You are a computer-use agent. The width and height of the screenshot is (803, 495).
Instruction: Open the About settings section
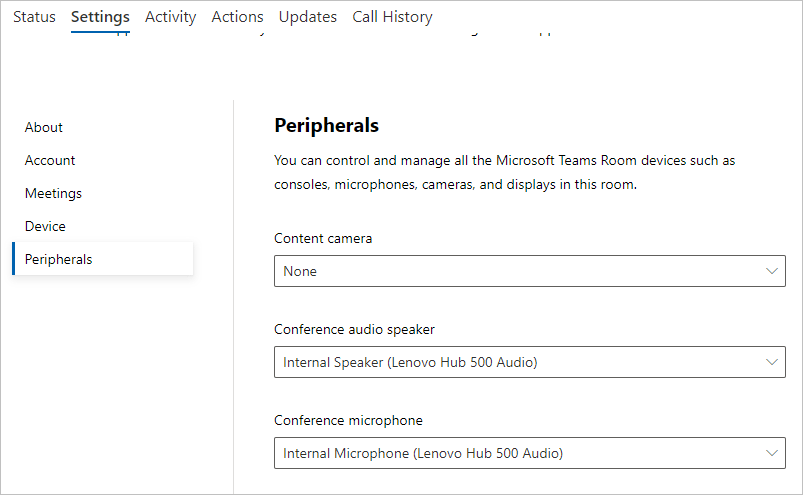44,127
